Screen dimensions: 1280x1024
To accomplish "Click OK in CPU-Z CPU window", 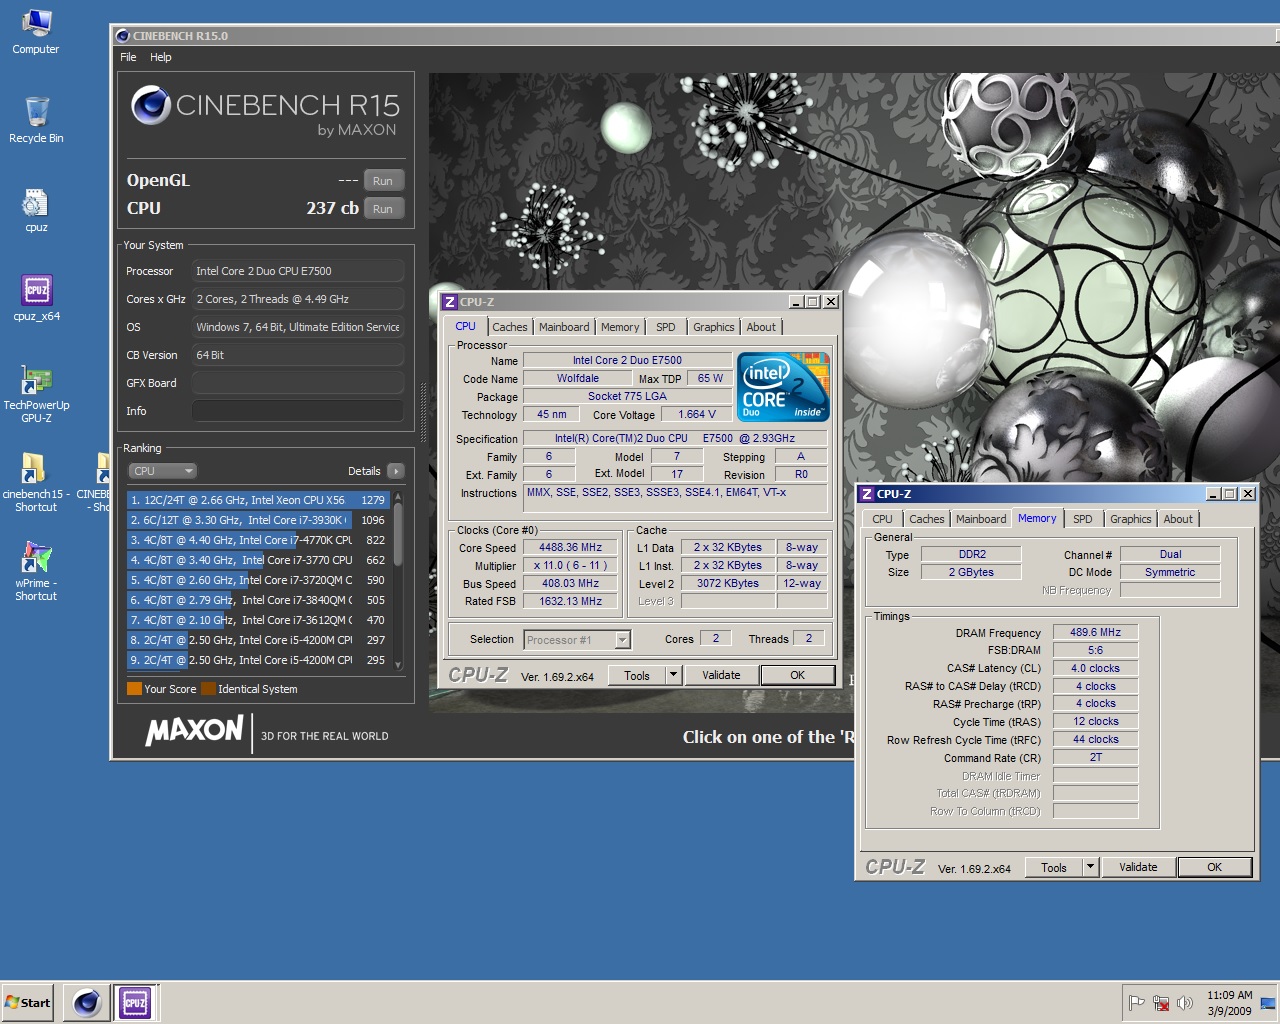I will [x=798, y=675].
